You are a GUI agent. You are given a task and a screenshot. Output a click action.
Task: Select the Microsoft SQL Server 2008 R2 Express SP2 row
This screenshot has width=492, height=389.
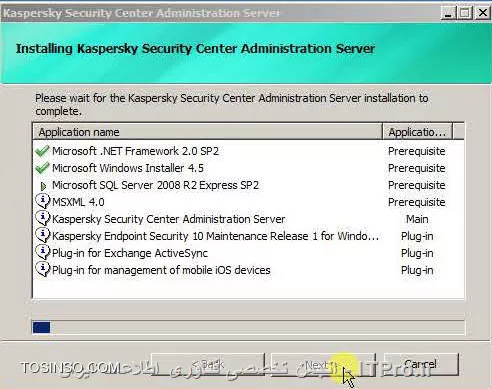pyautogui.click(x=248, y=185)
